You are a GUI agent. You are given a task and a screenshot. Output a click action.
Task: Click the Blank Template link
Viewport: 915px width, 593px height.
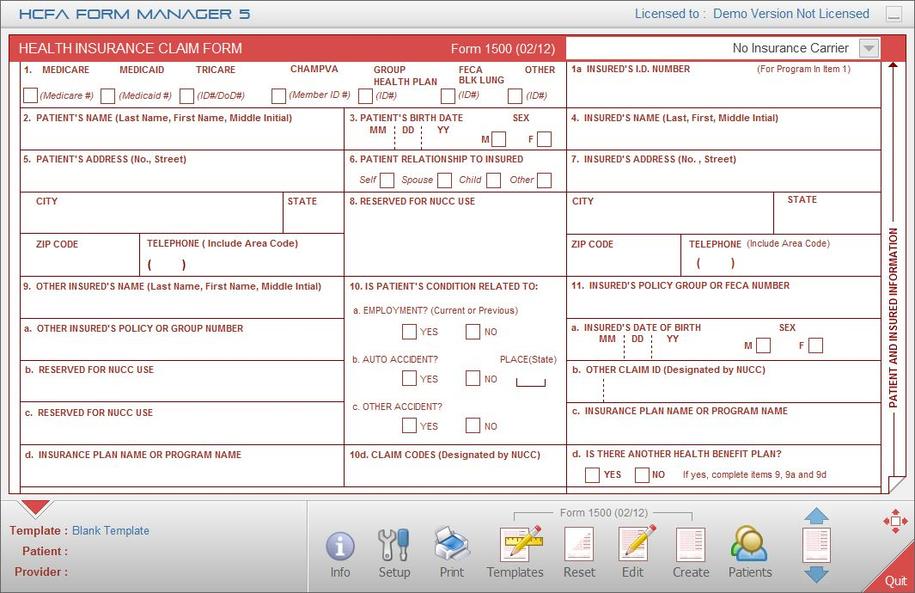click(110, 531)
